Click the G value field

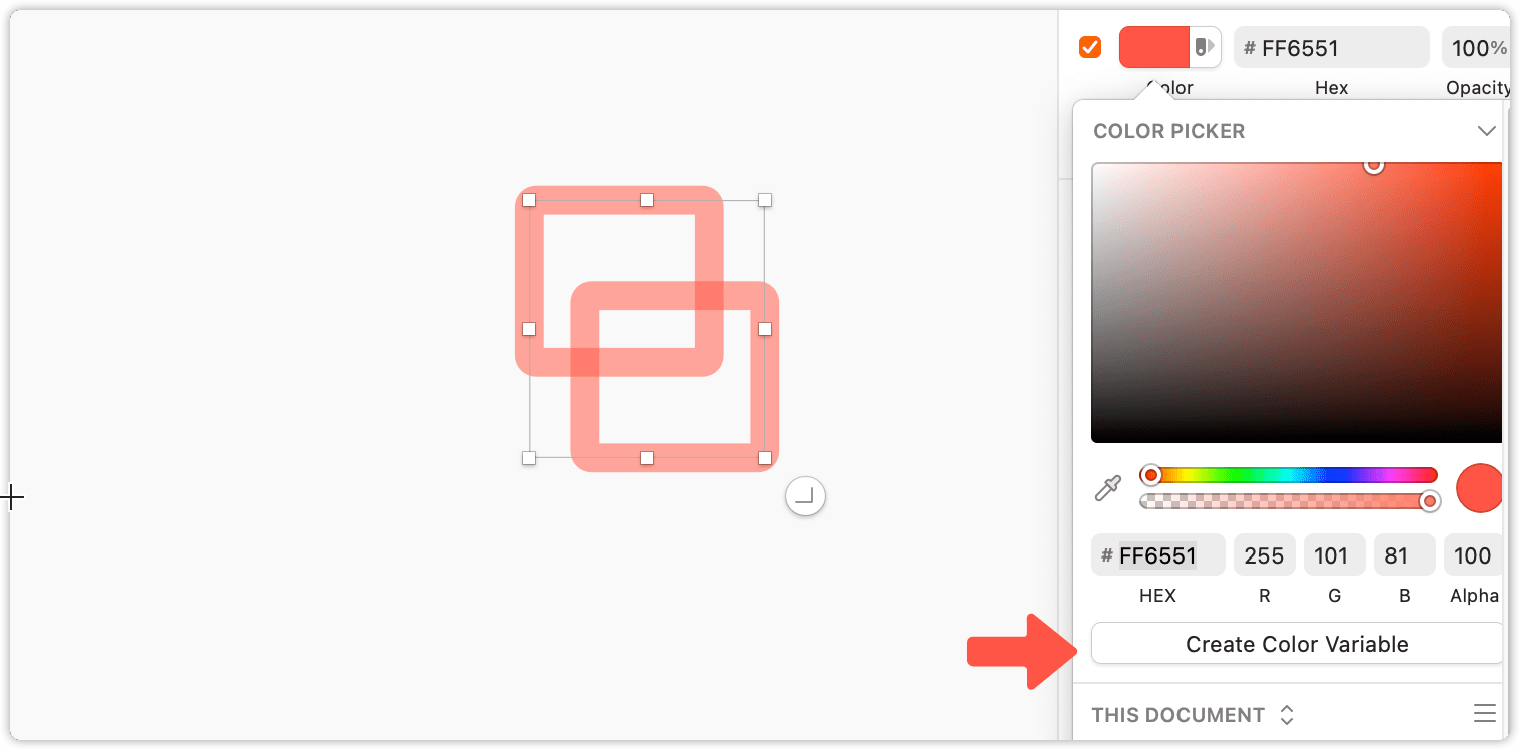point(1335,555)
